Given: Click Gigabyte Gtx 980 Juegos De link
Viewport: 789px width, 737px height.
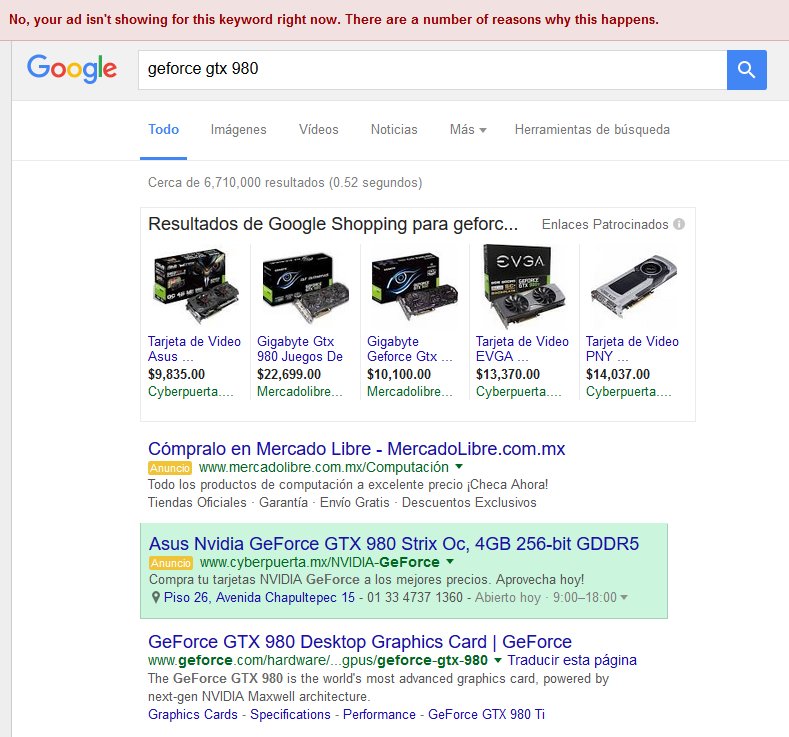Looking at the screenshot, I should [300, 349].
